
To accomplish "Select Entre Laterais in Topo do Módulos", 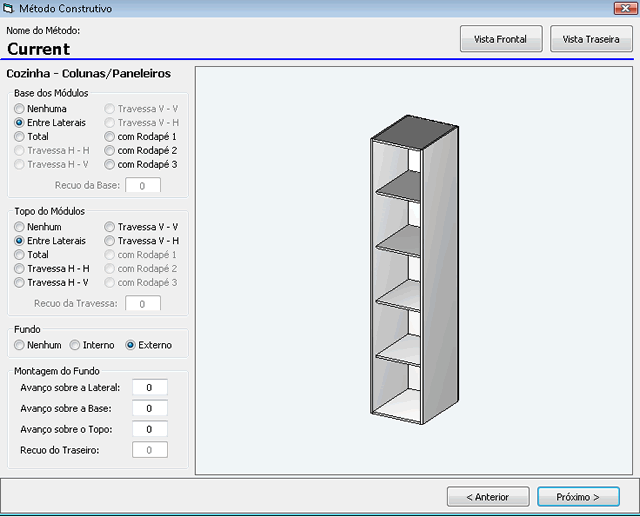I will click(x=50, y=241).
